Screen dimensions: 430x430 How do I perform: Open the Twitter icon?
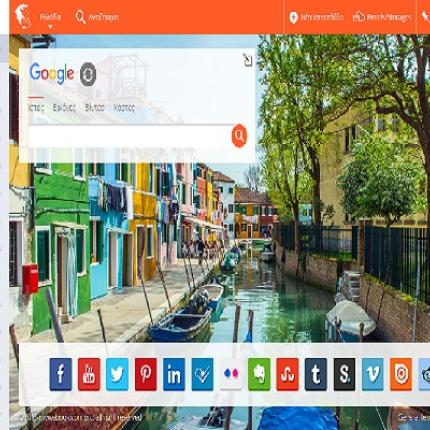117,374
